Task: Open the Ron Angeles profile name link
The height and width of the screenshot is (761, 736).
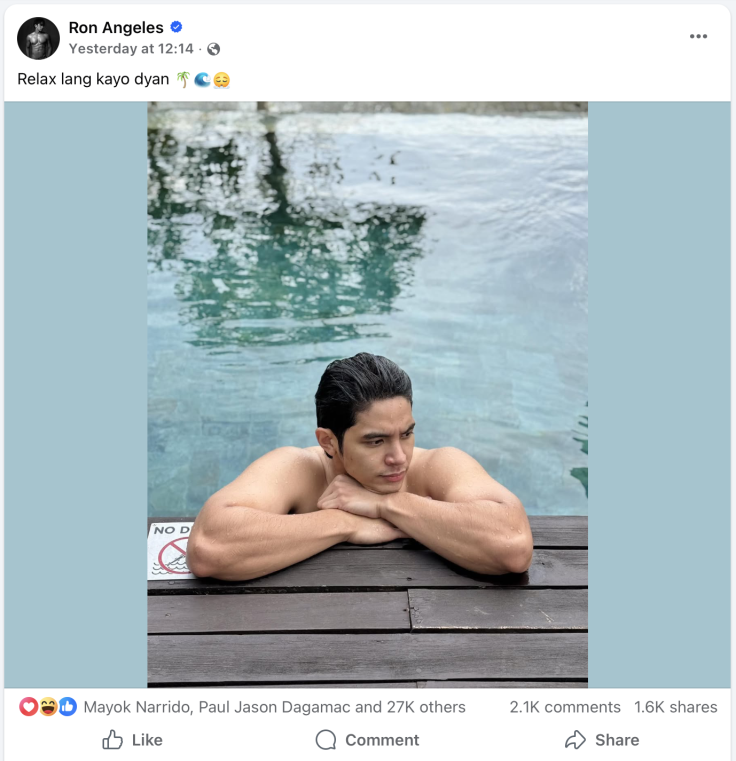Action: pos(116,28)
